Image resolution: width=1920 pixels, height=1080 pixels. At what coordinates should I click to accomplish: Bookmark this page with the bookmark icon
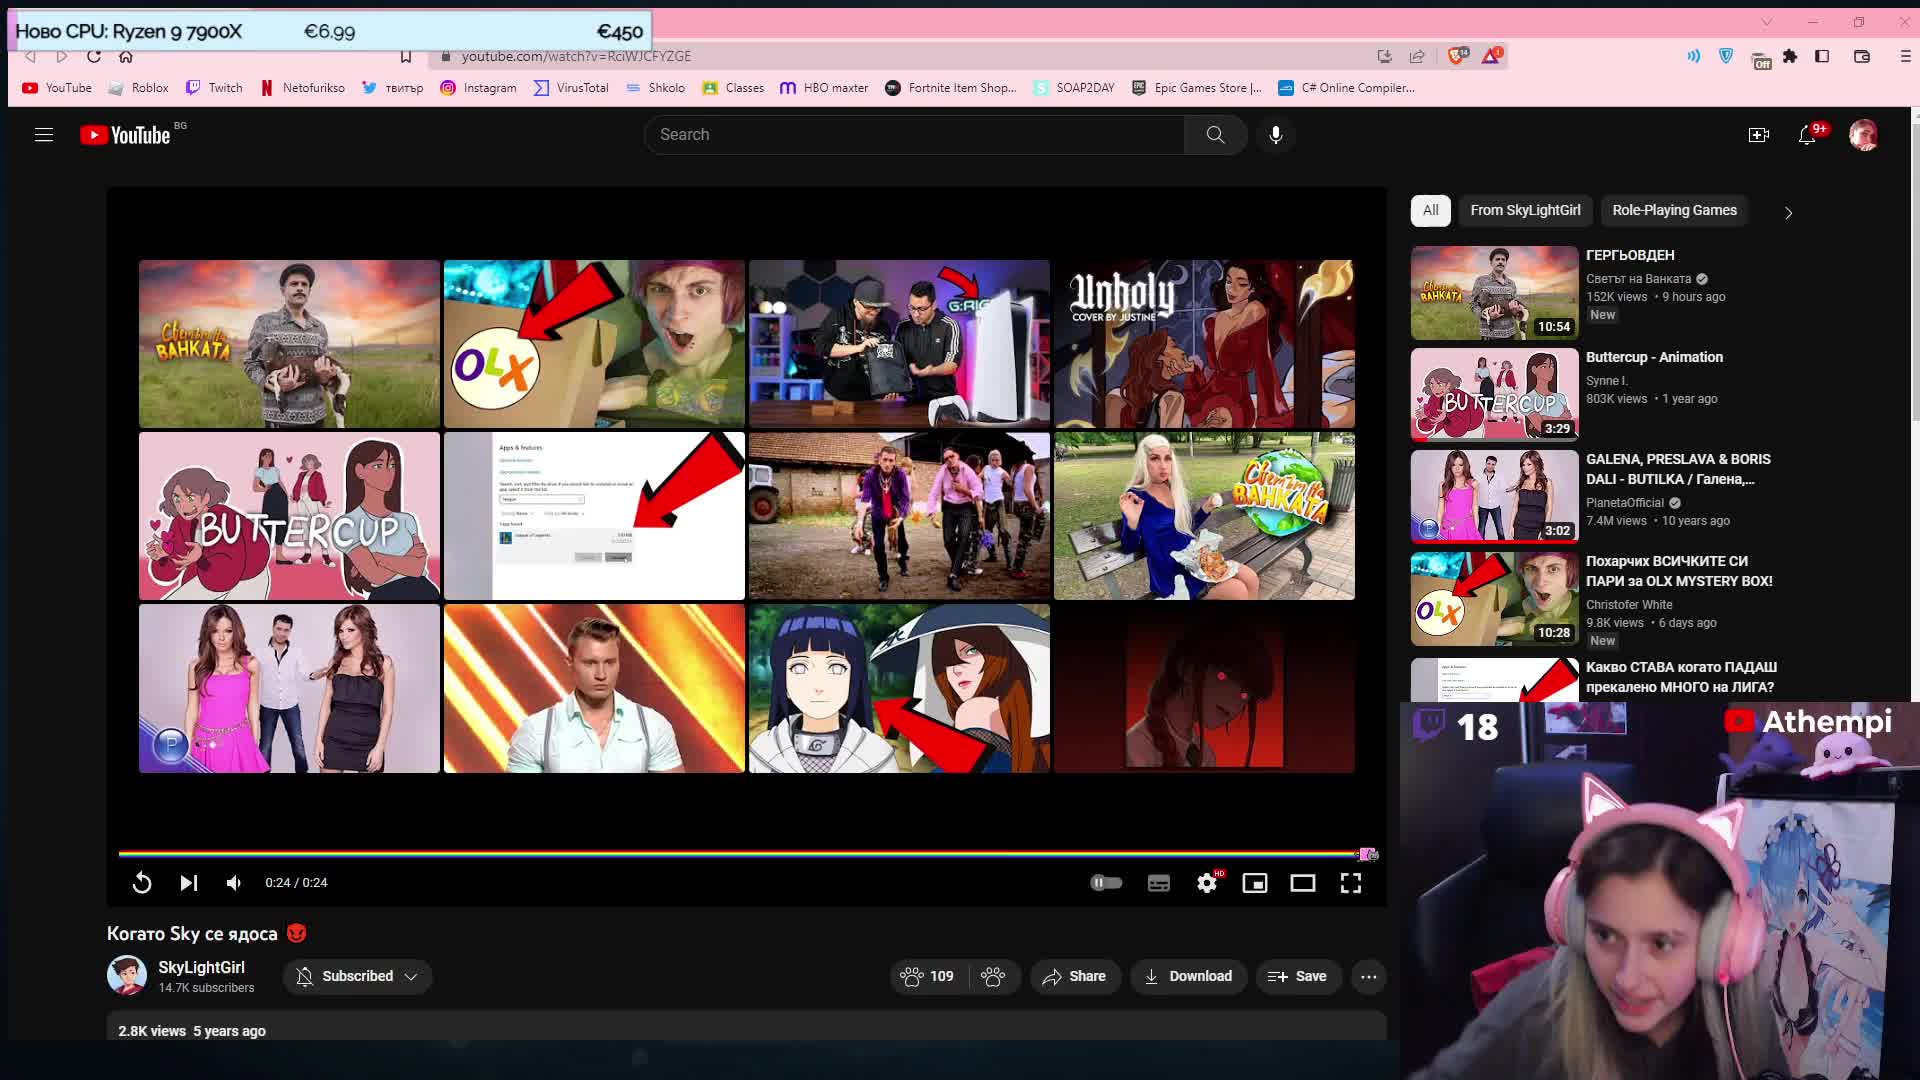coord(405,56)
